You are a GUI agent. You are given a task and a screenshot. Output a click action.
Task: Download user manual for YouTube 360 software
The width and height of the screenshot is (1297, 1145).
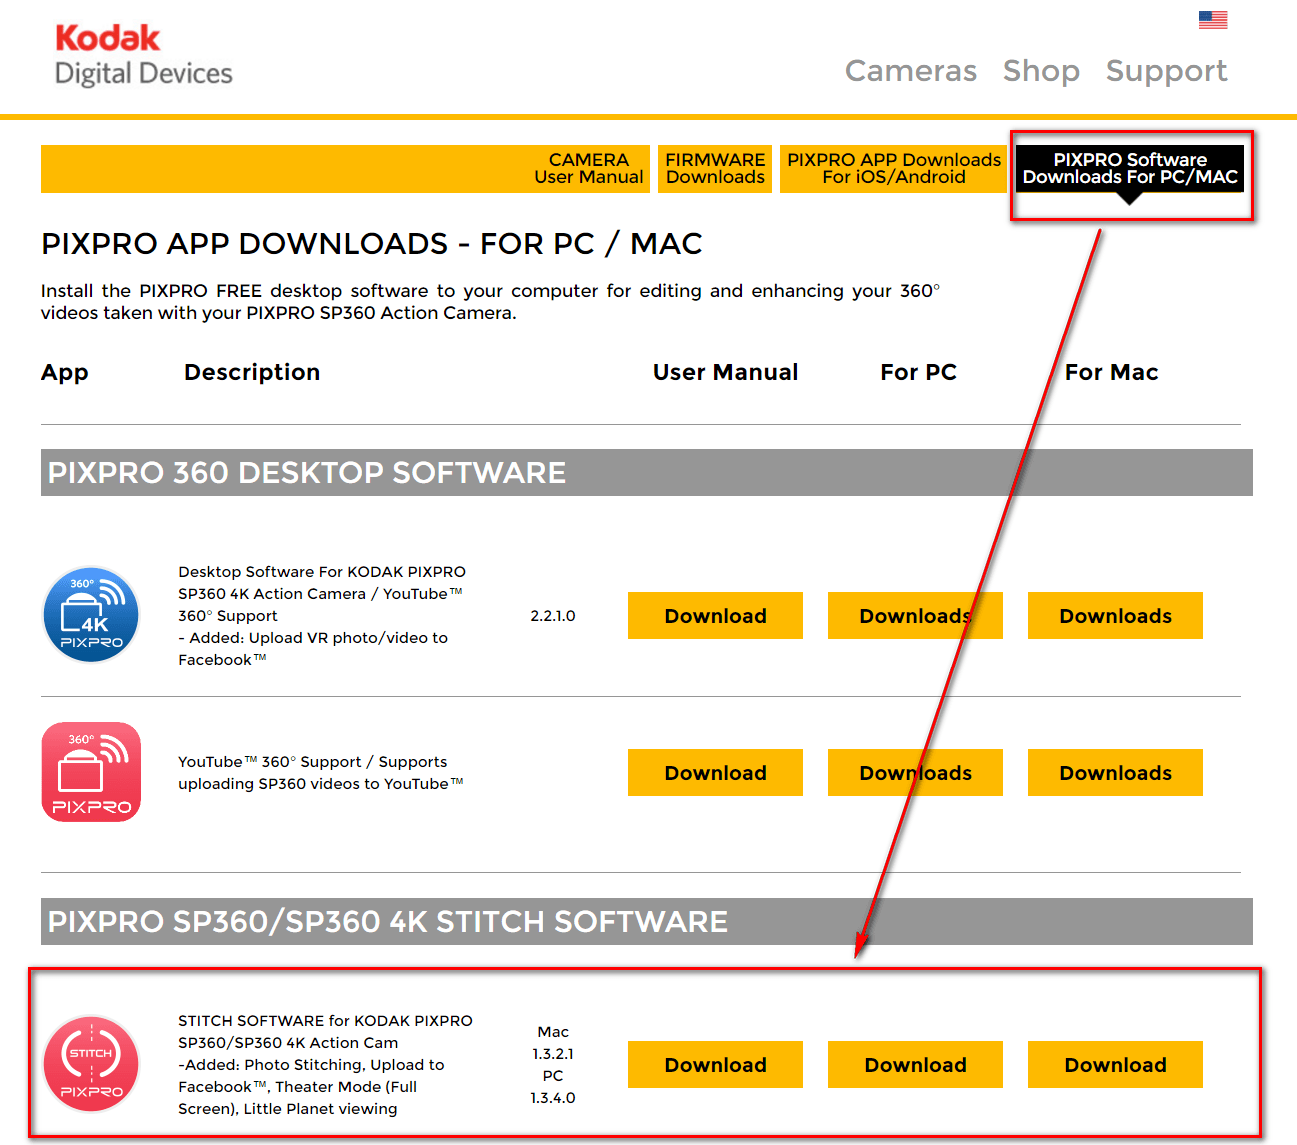[x=715, y=772]
